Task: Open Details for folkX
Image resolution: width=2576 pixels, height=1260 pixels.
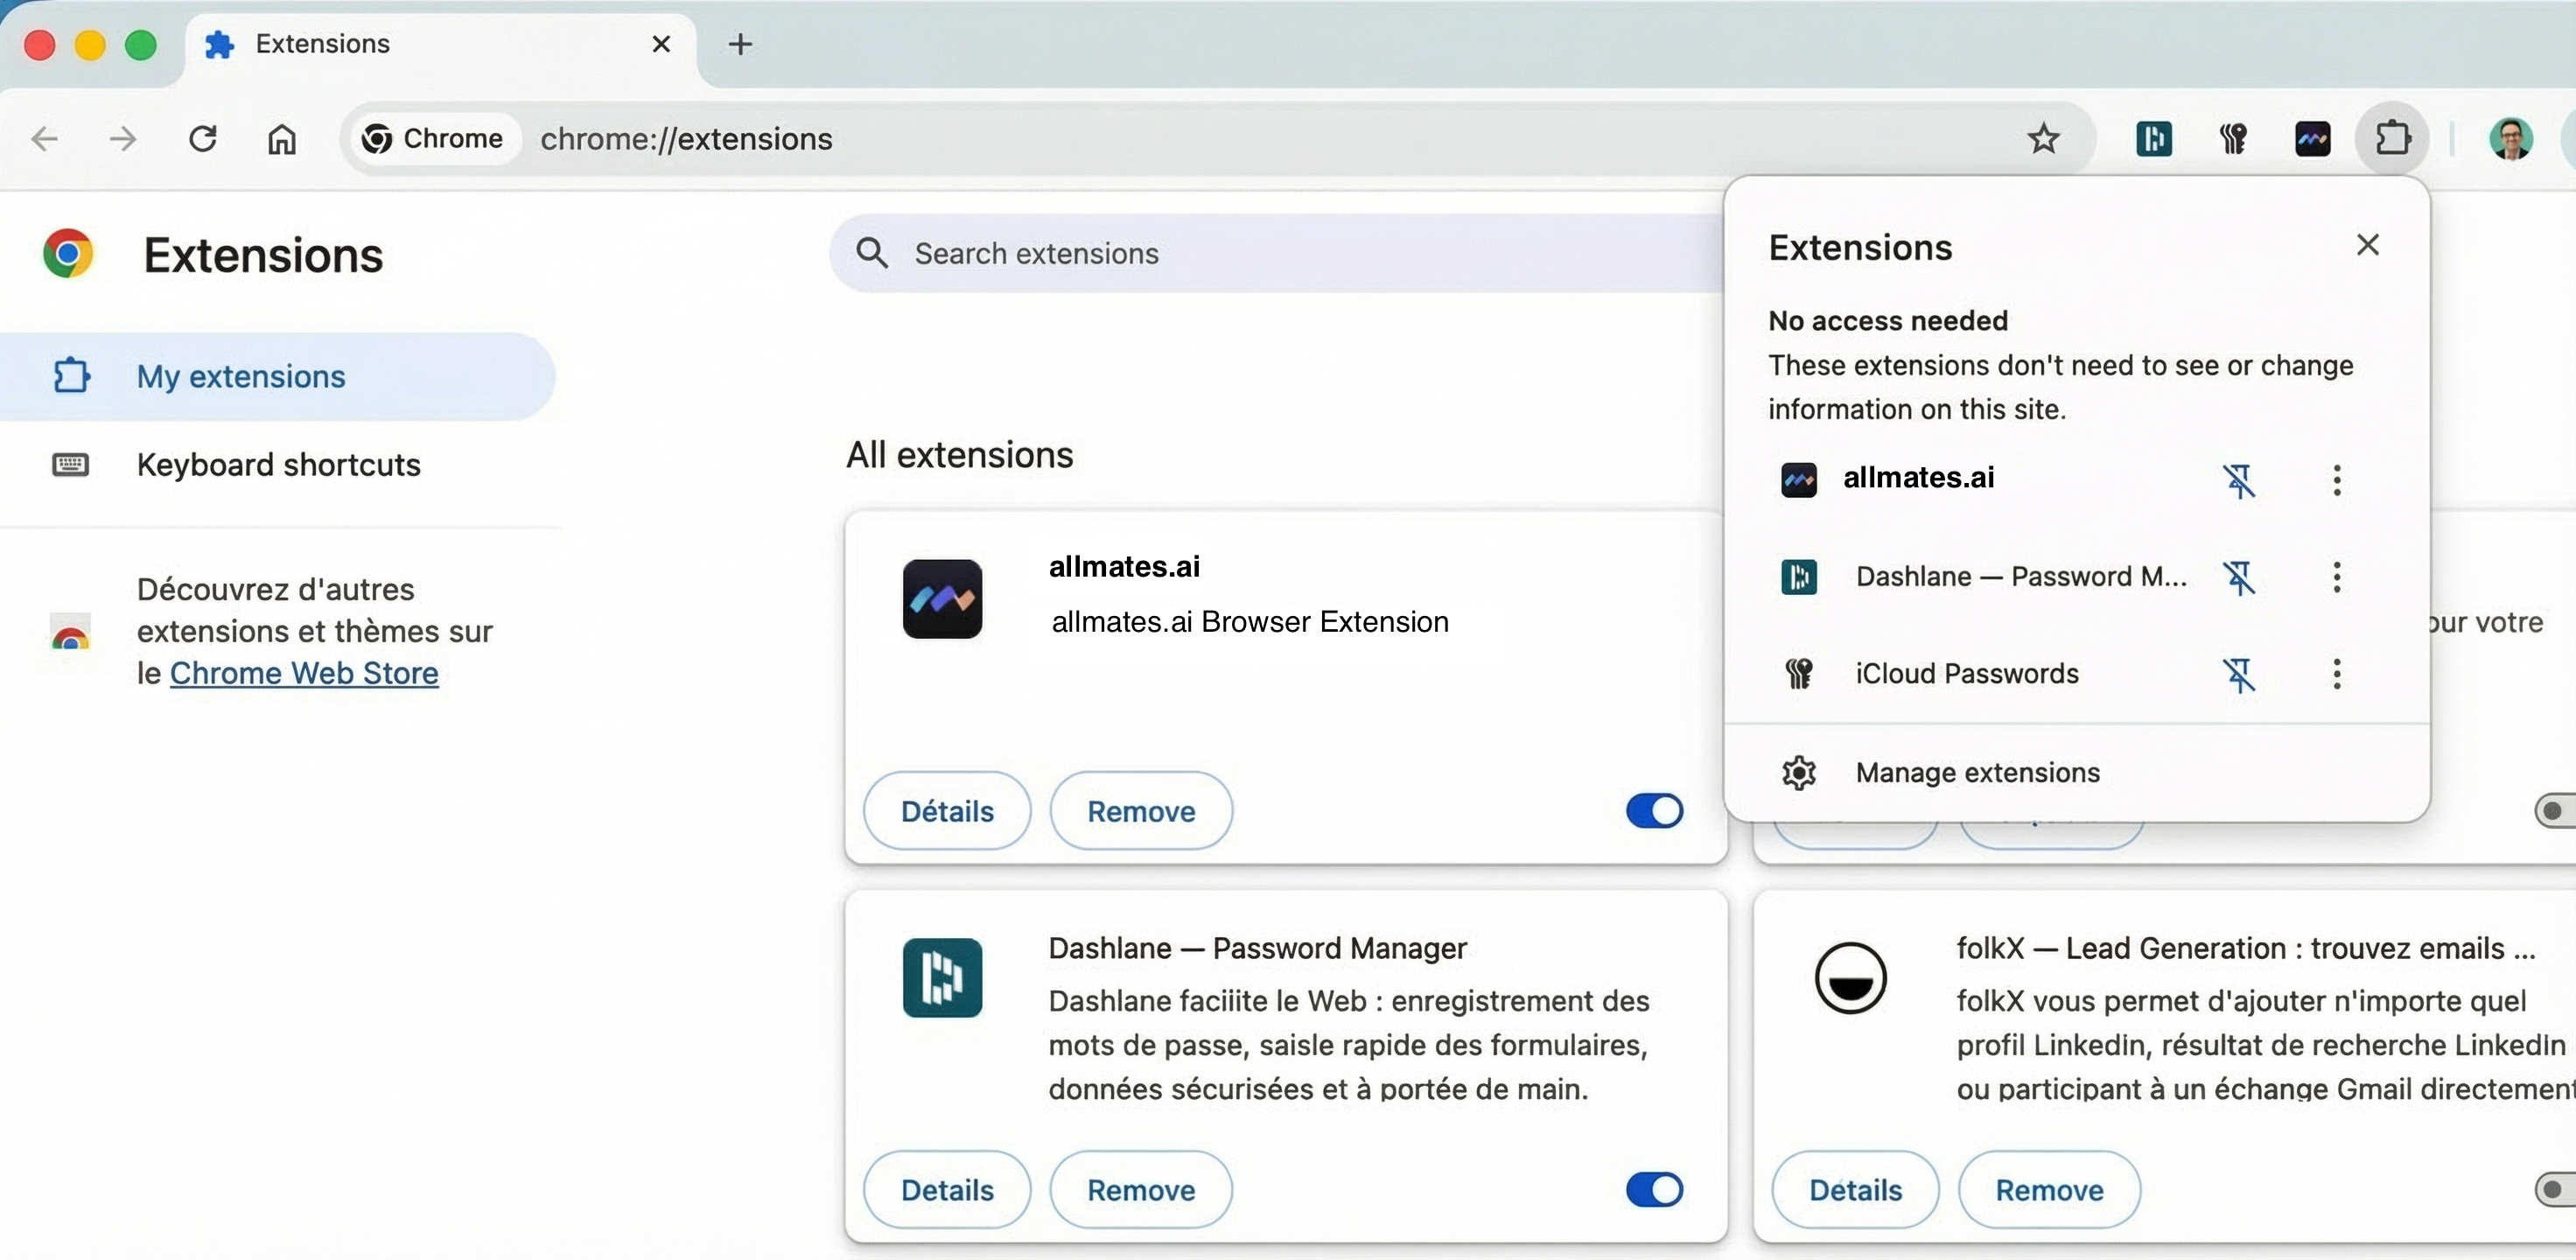Action: click(1856, 1190)
